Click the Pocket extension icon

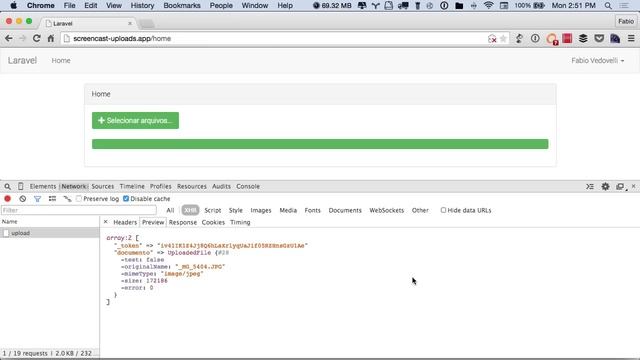coord(599,38)
